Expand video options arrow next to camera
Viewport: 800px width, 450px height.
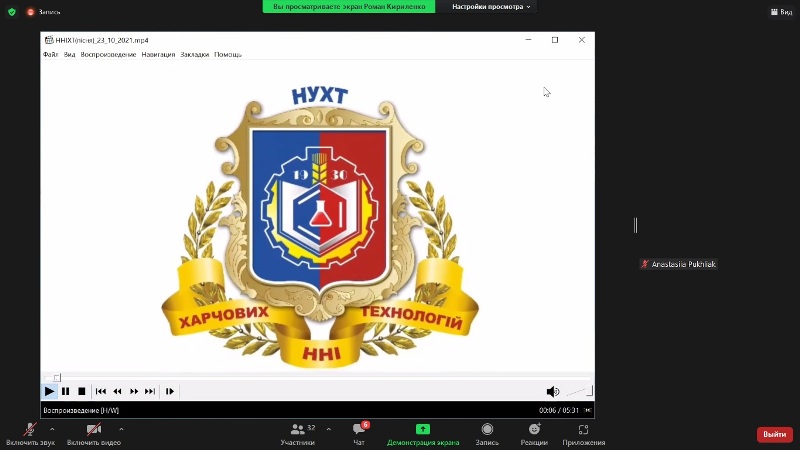[x=121, y=430]
